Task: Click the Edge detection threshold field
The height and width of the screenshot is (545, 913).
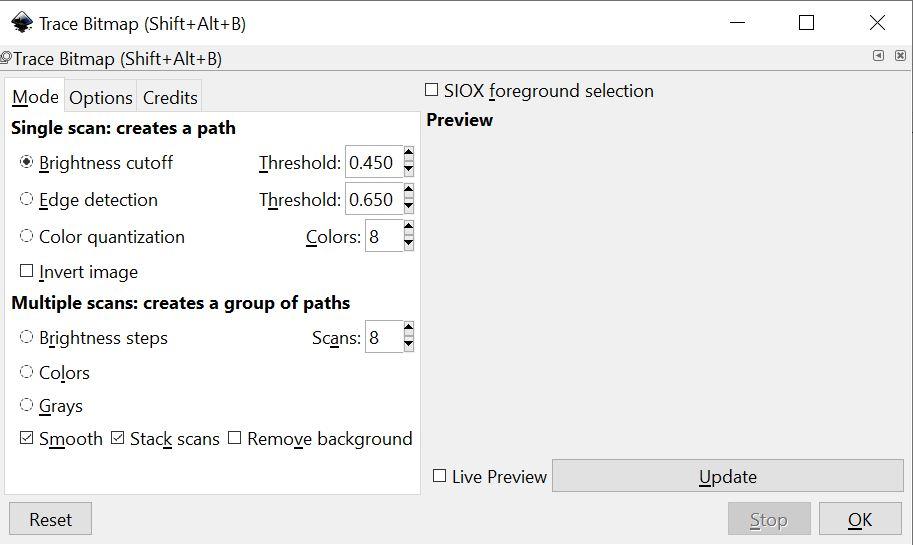Action: click(372, 199)
